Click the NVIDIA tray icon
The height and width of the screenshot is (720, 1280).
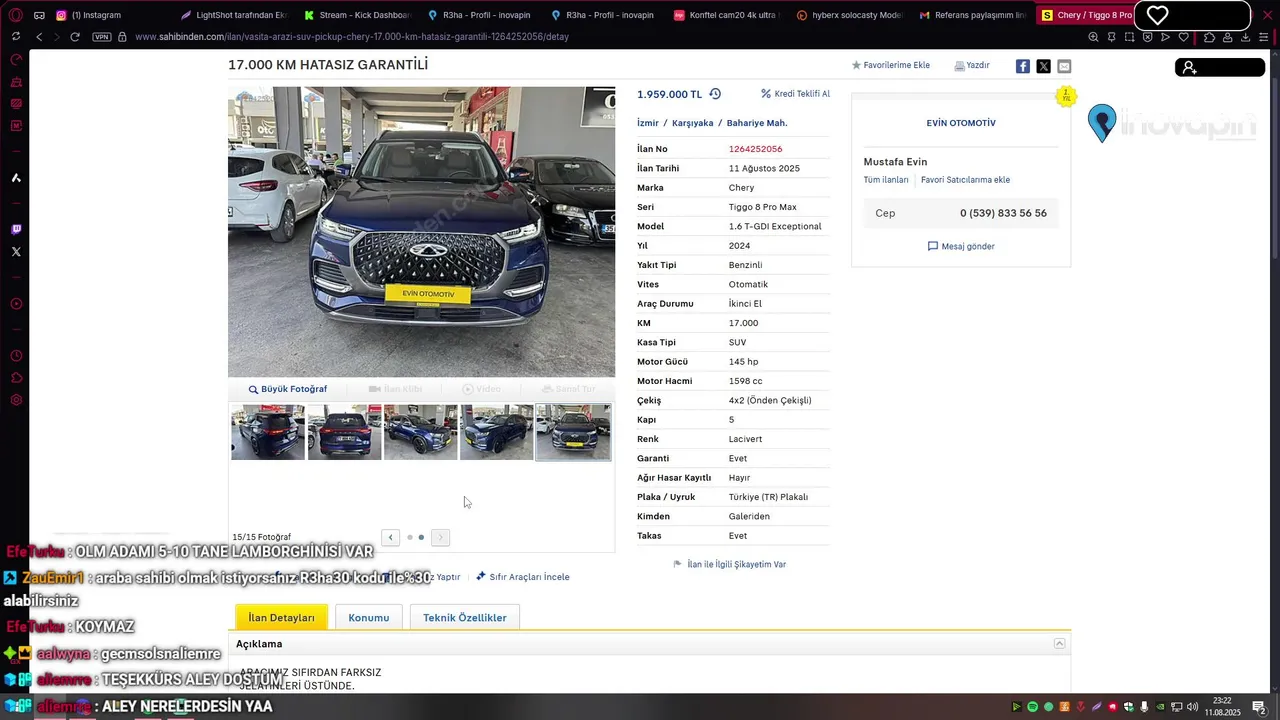[x=1161, y=707]
